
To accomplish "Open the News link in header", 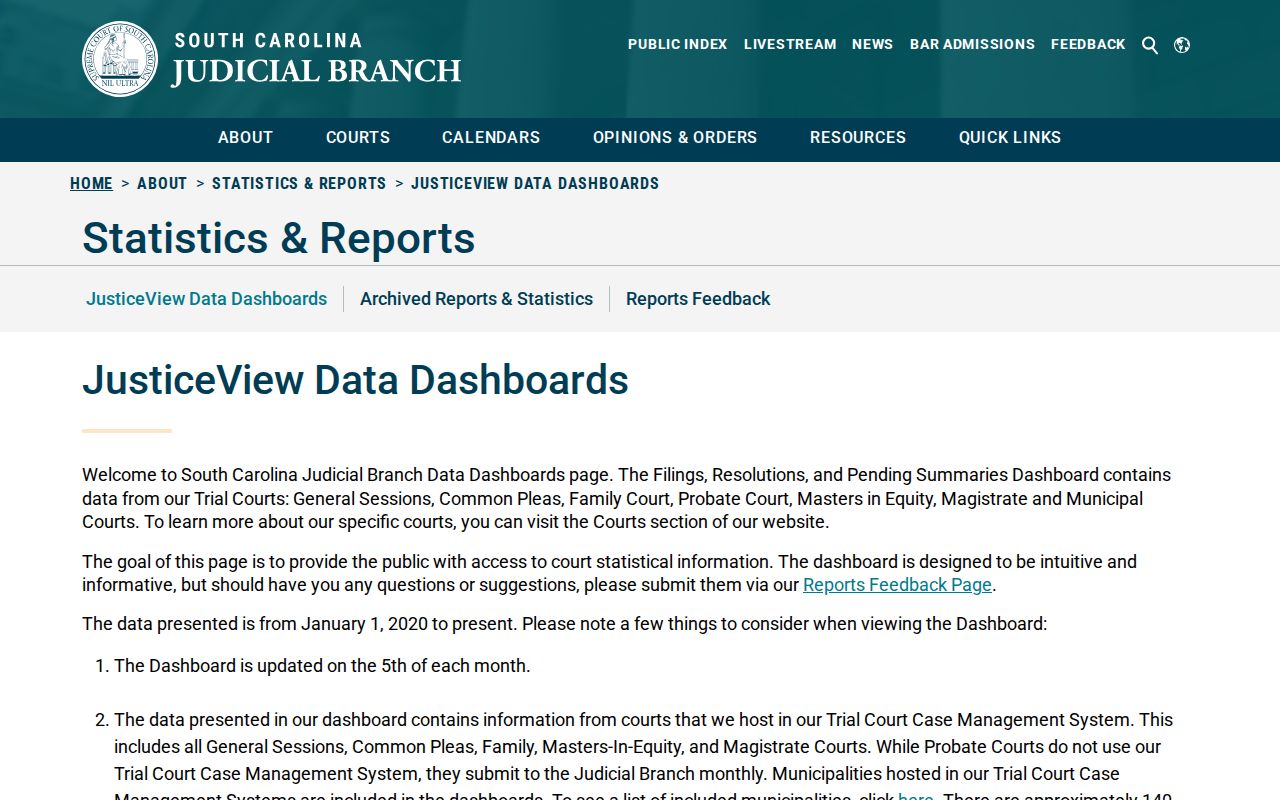I will [872, 44].
